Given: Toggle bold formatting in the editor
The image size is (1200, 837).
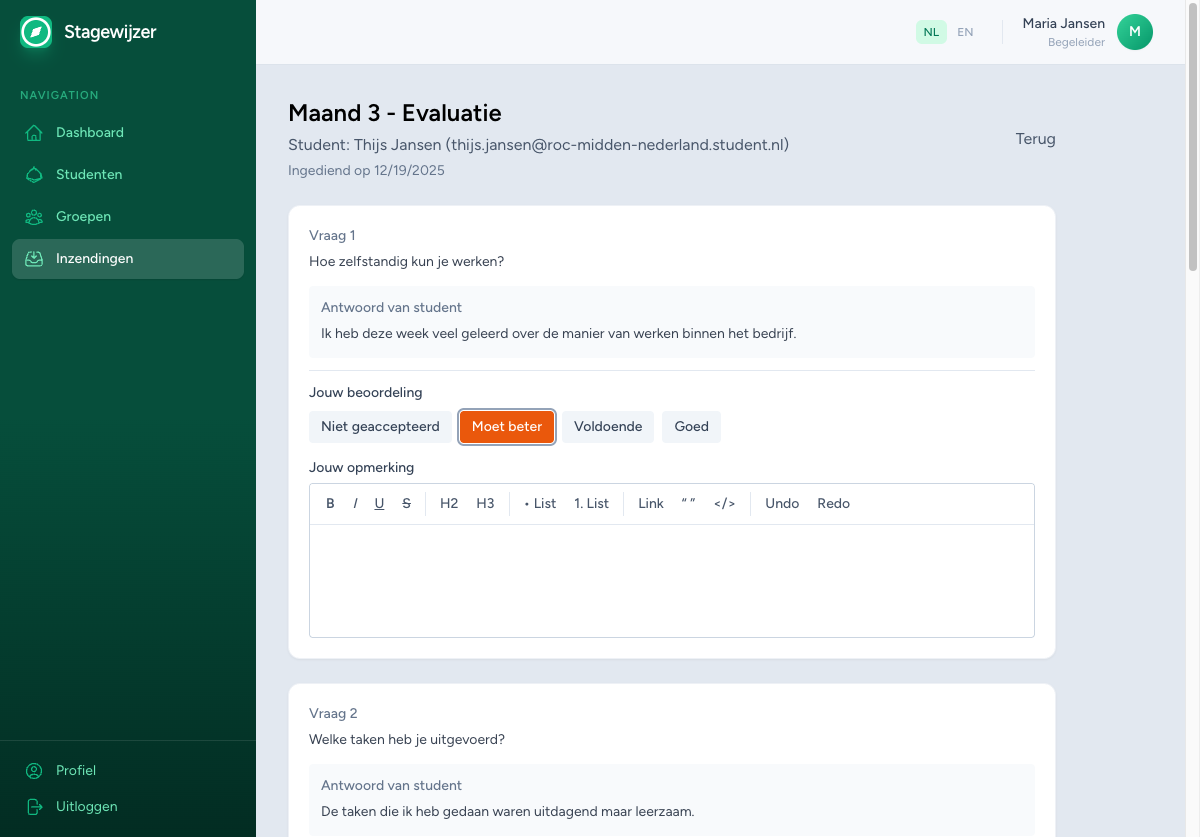Looking at the screenshot, I should click(330, 503).
